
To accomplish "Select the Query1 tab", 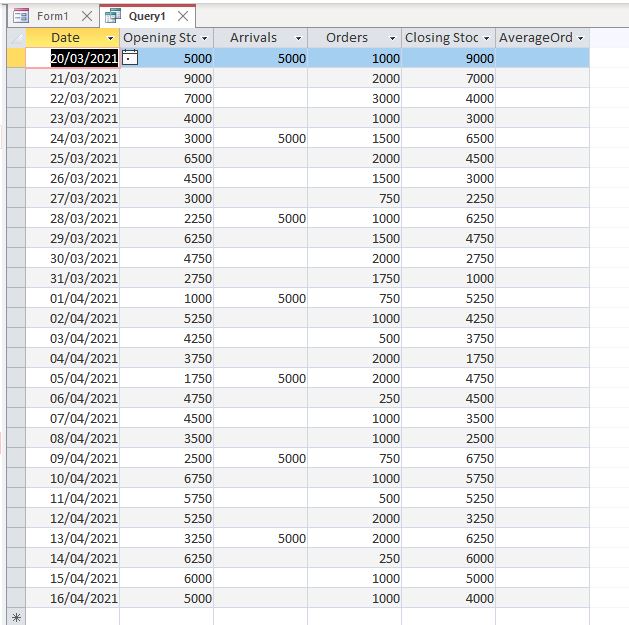I will (147, 16).
